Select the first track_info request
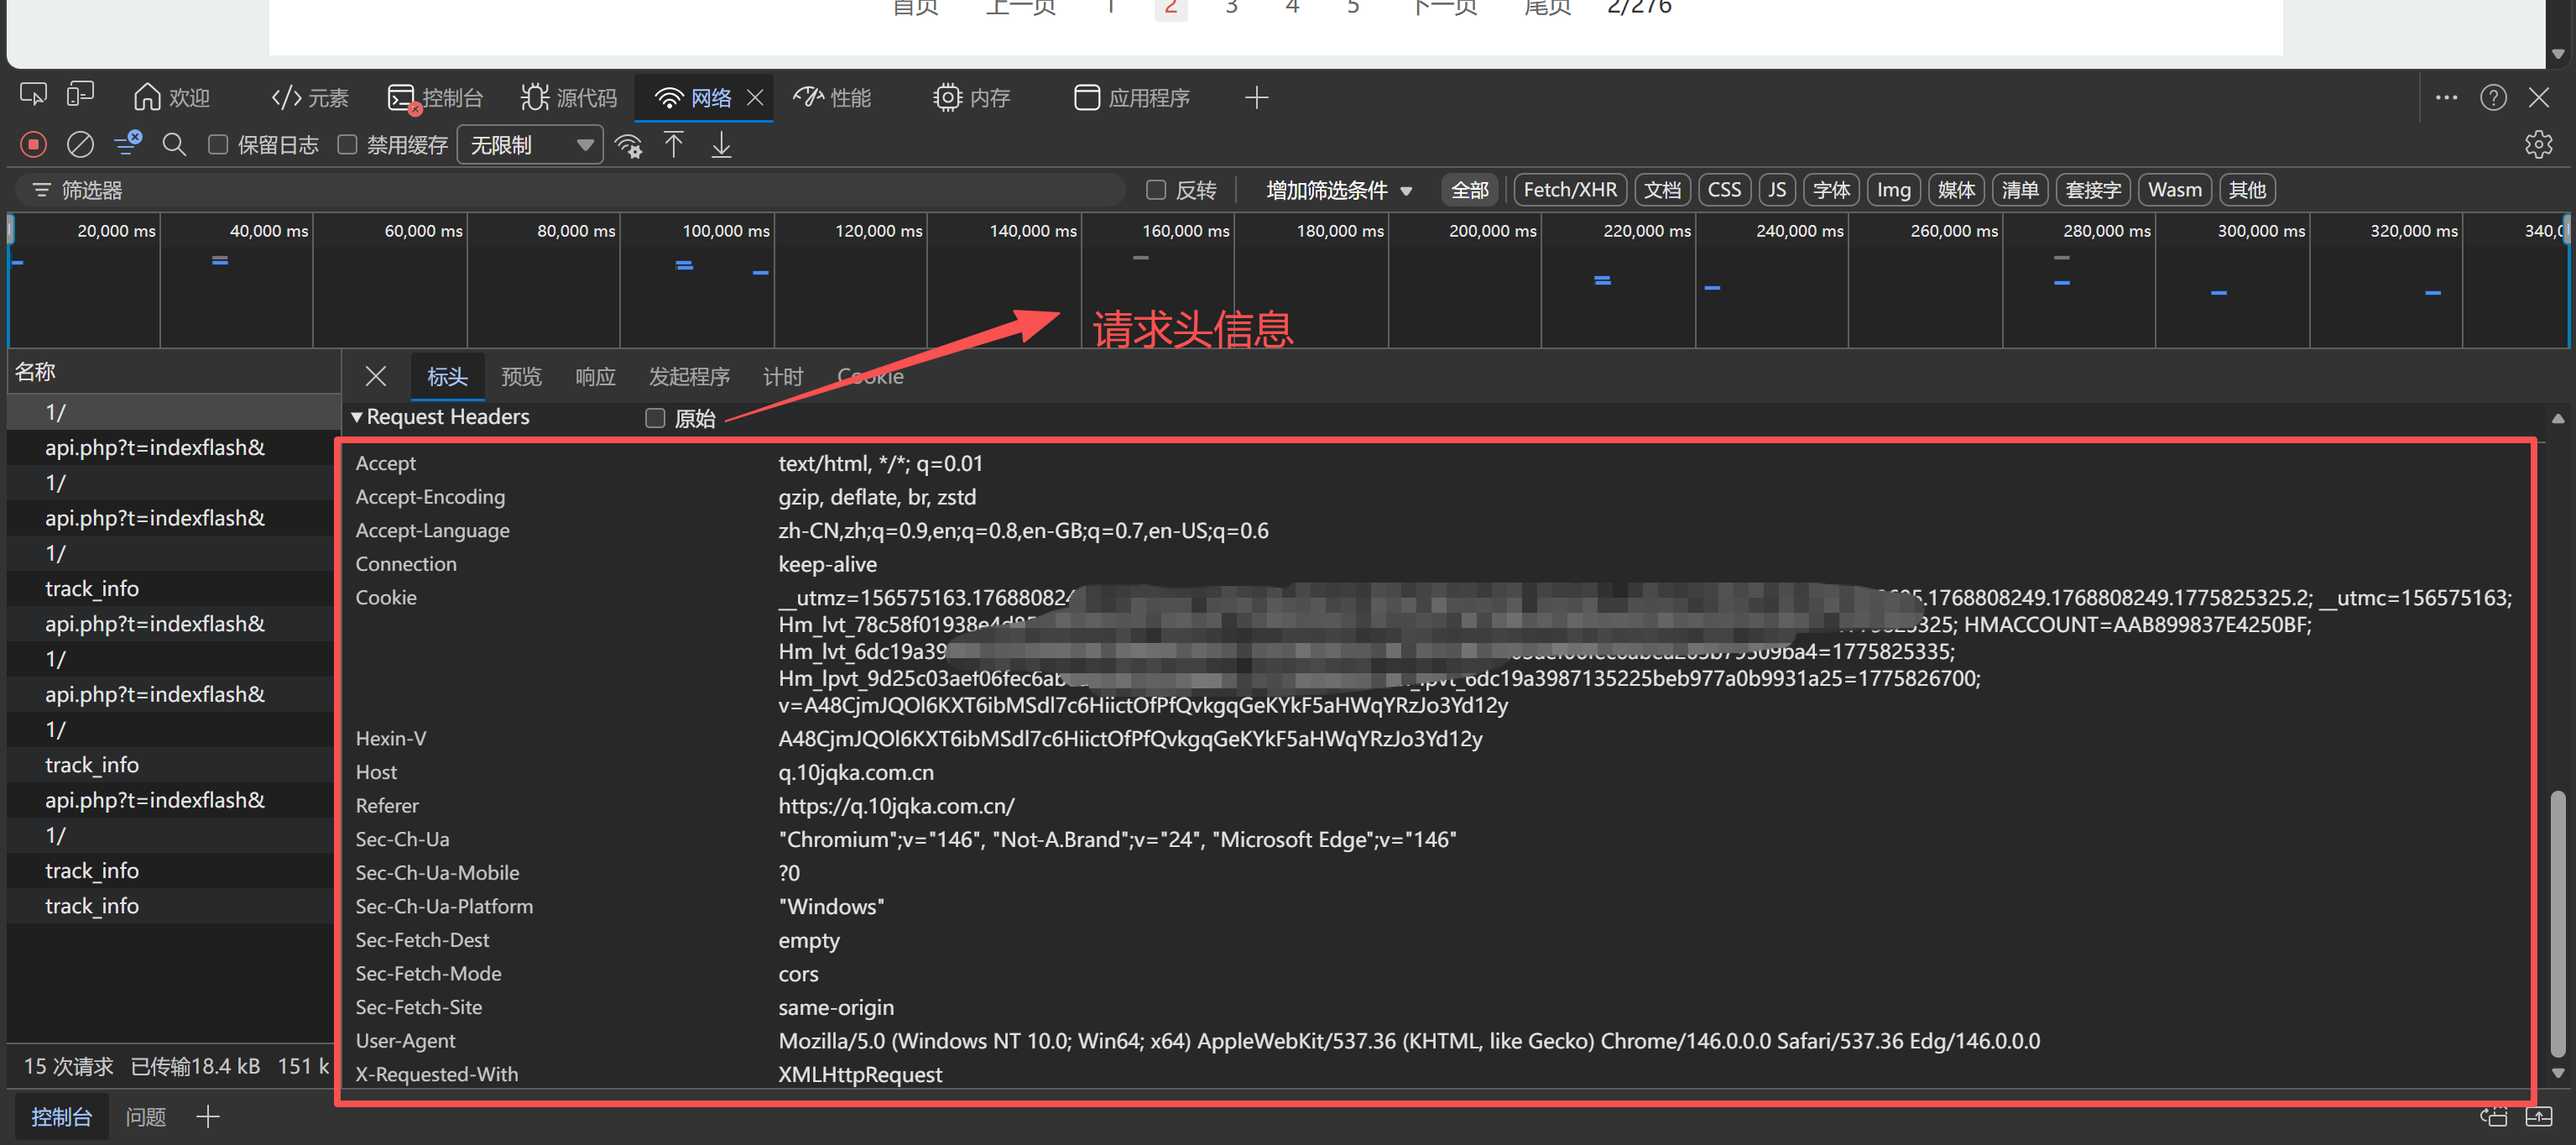Image resolution: width=2576 pixels, height=1145 pixels. 92,589
